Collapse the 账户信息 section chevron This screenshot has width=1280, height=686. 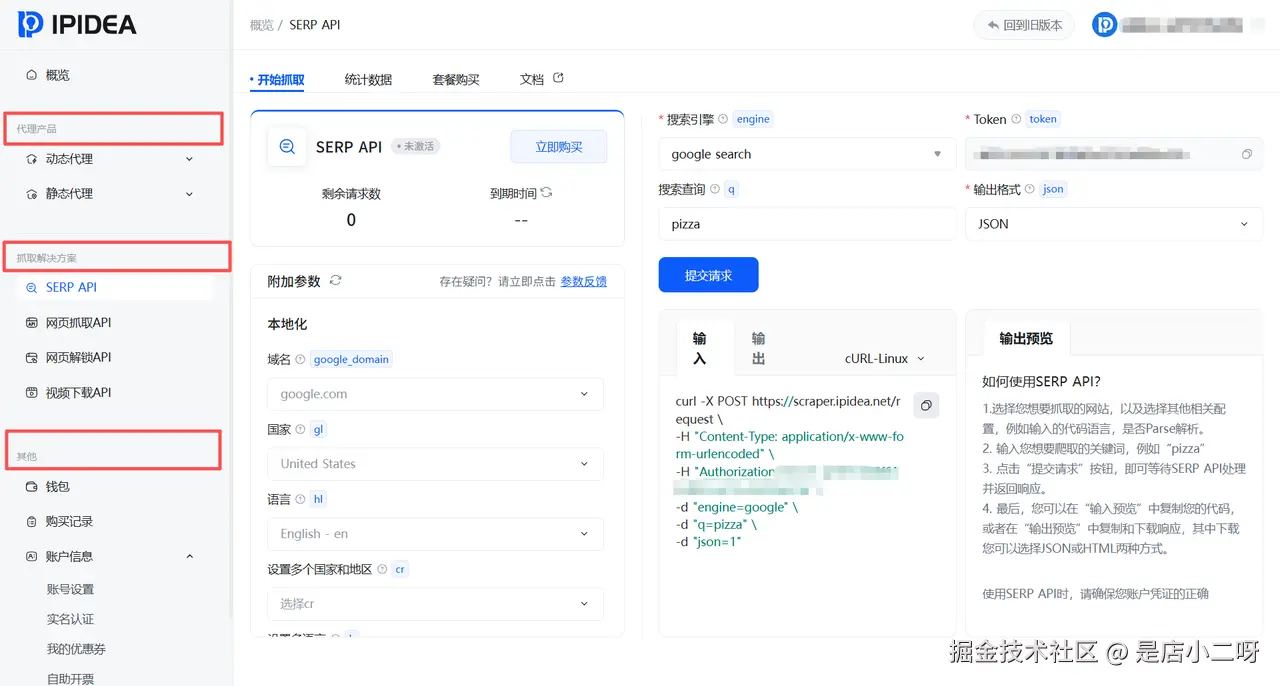coord(190,557)
